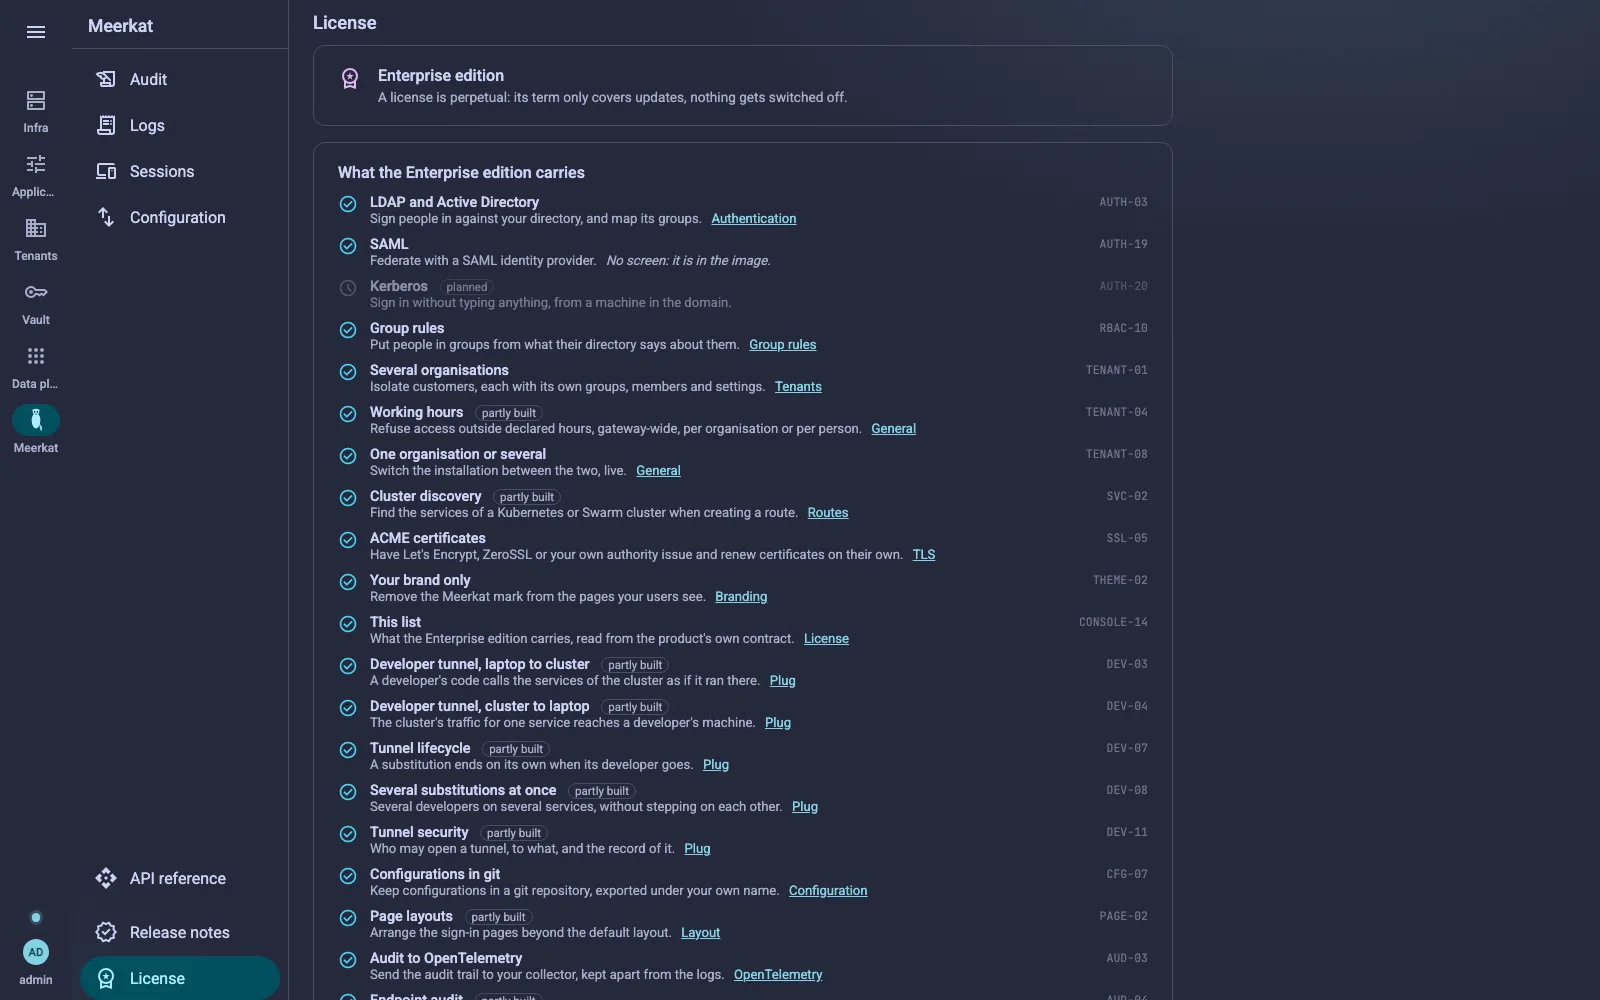Click the Enterprise edition award icon
Screen dimensions: 1600x1000
(x=350, y=79)
